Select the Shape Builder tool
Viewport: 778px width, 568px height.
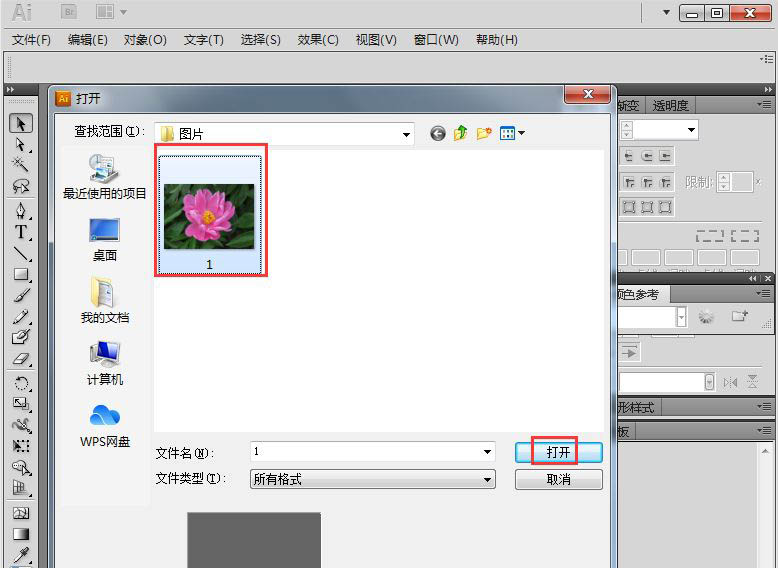coord(21,467)
